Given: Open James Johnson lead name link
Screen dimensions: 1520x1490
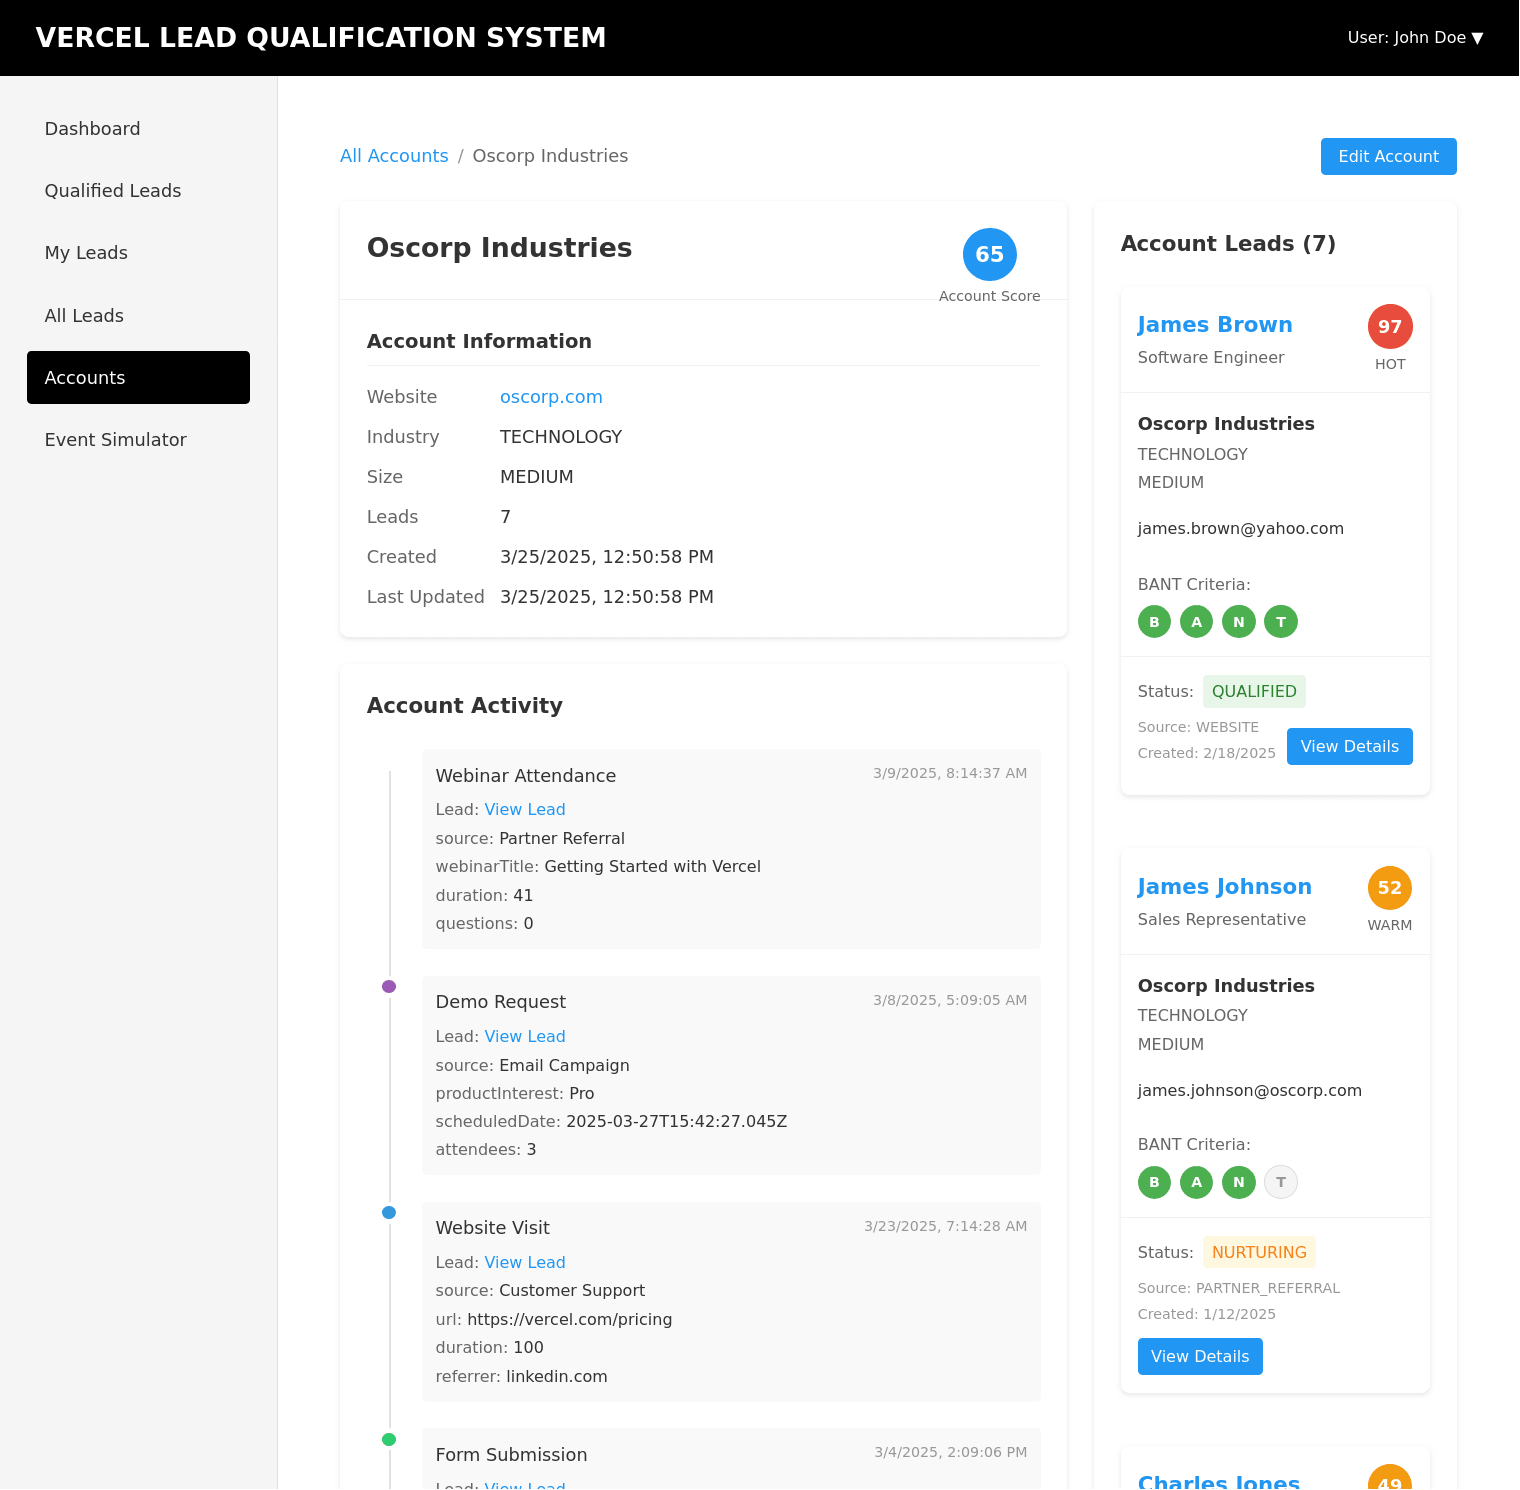Looking at the screenshot, I should tap(1224, 887).
